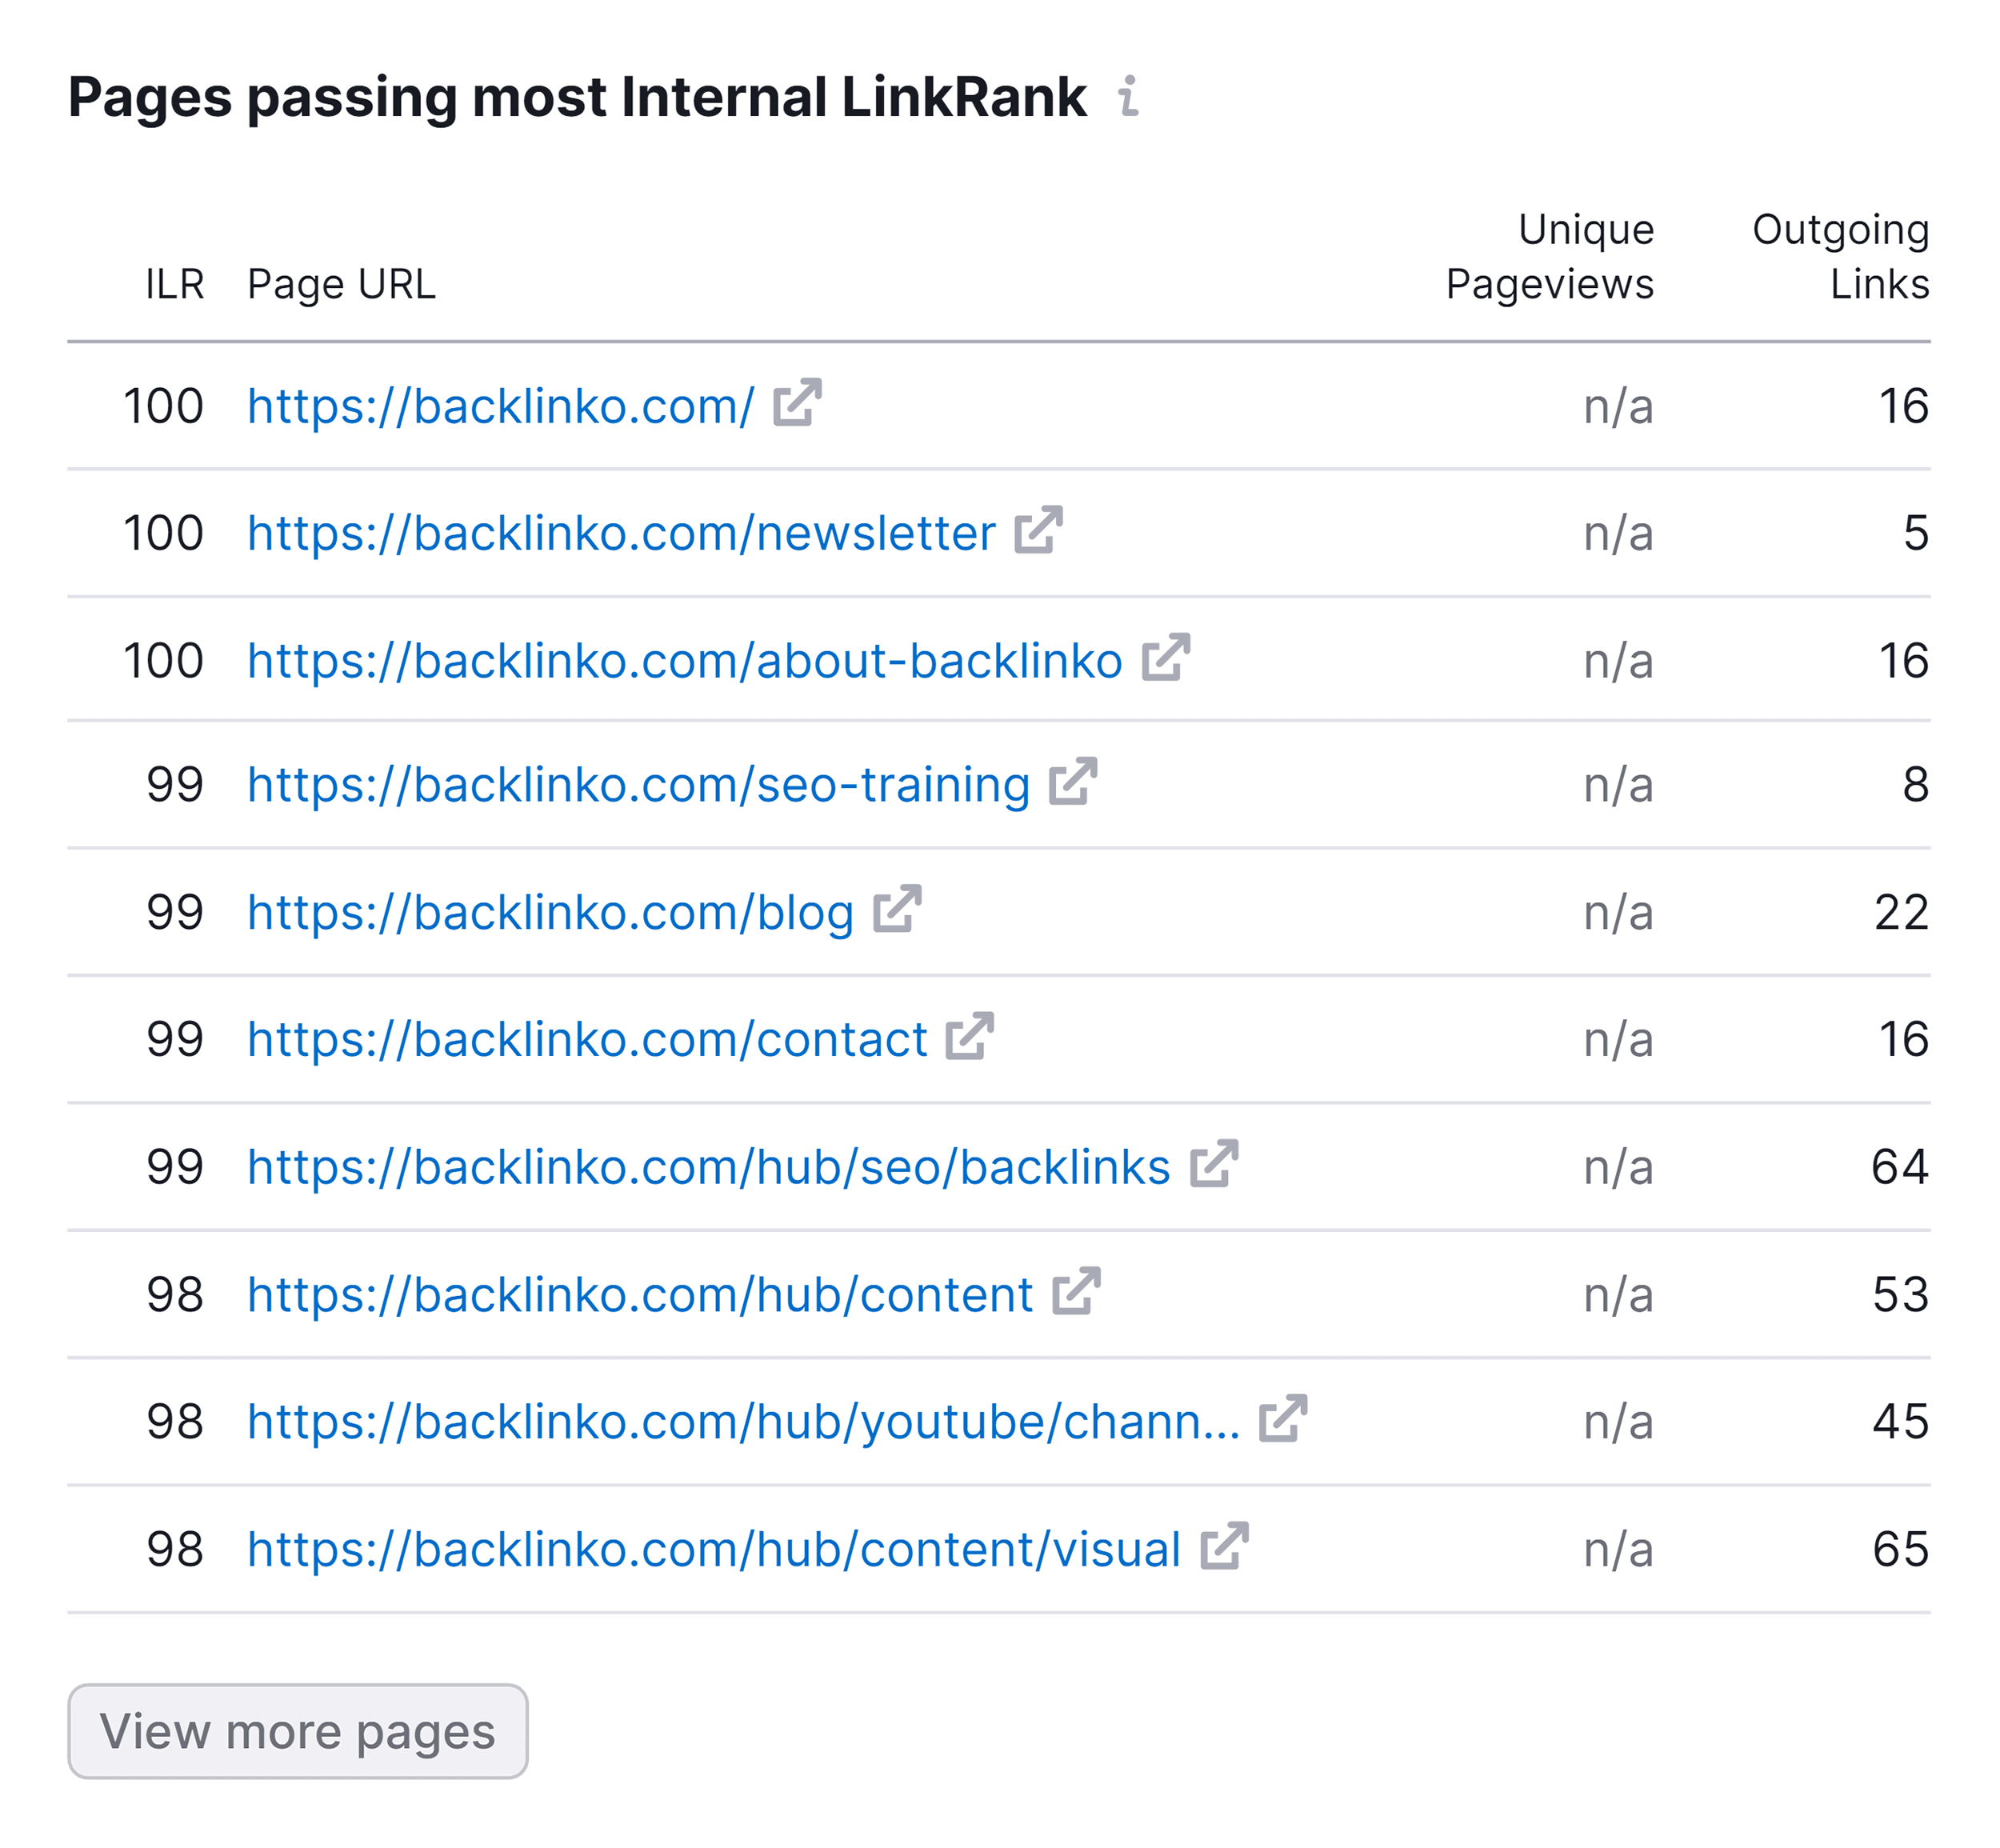Open external link icon for blog row
Viewport: 2000px width, 1848px height.
point(897,908)
